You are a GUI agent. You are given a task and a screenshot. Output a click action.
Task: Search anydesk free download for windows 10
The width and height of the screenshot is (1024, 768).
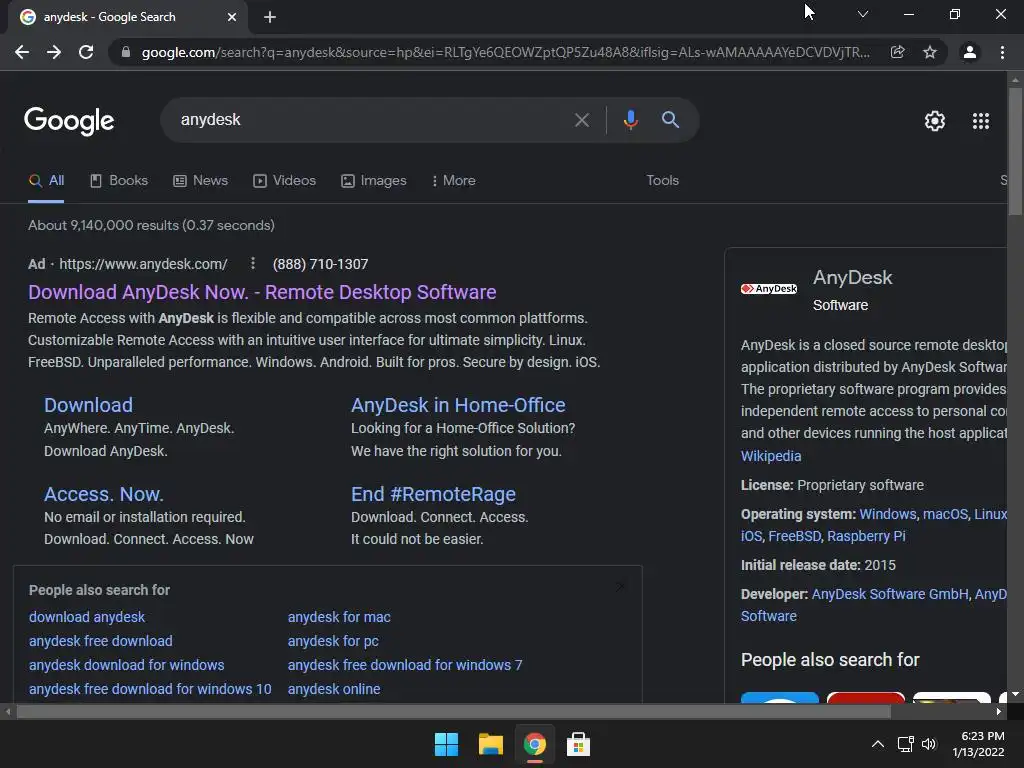click(x=150, y=689)
